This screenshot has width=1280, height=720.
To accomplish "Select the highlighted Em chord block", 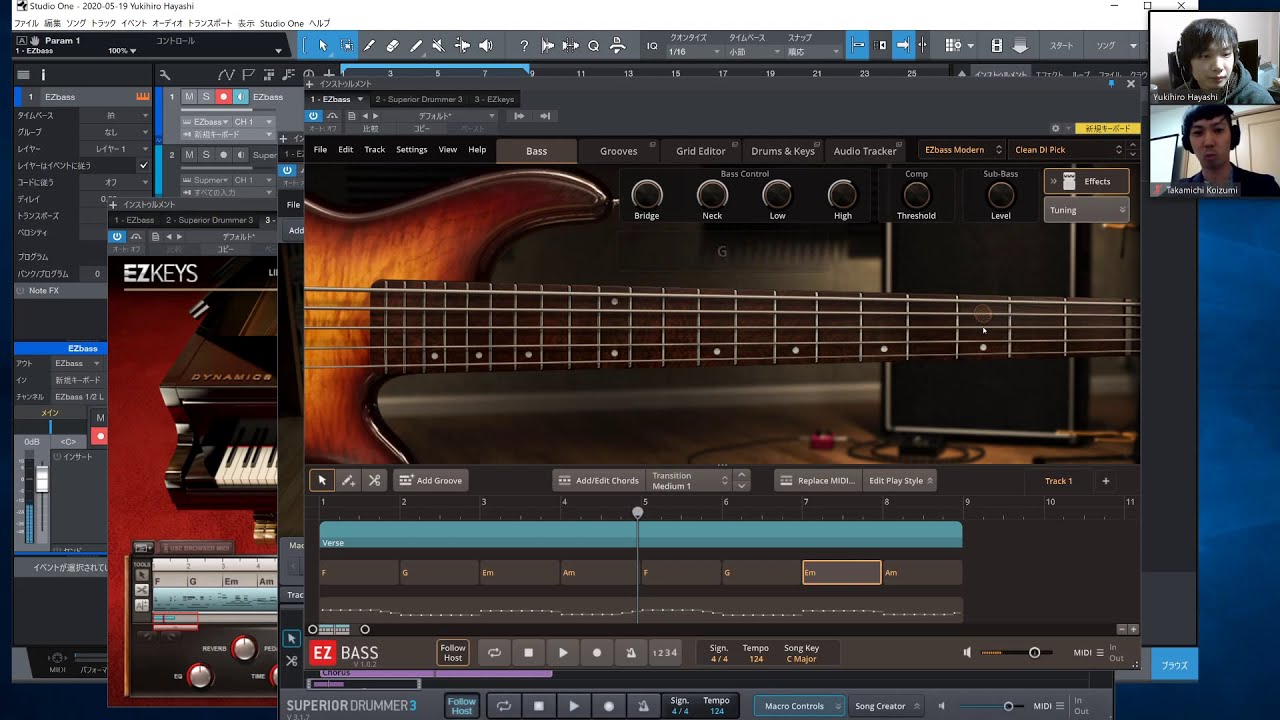I will [x=842, y=572].
